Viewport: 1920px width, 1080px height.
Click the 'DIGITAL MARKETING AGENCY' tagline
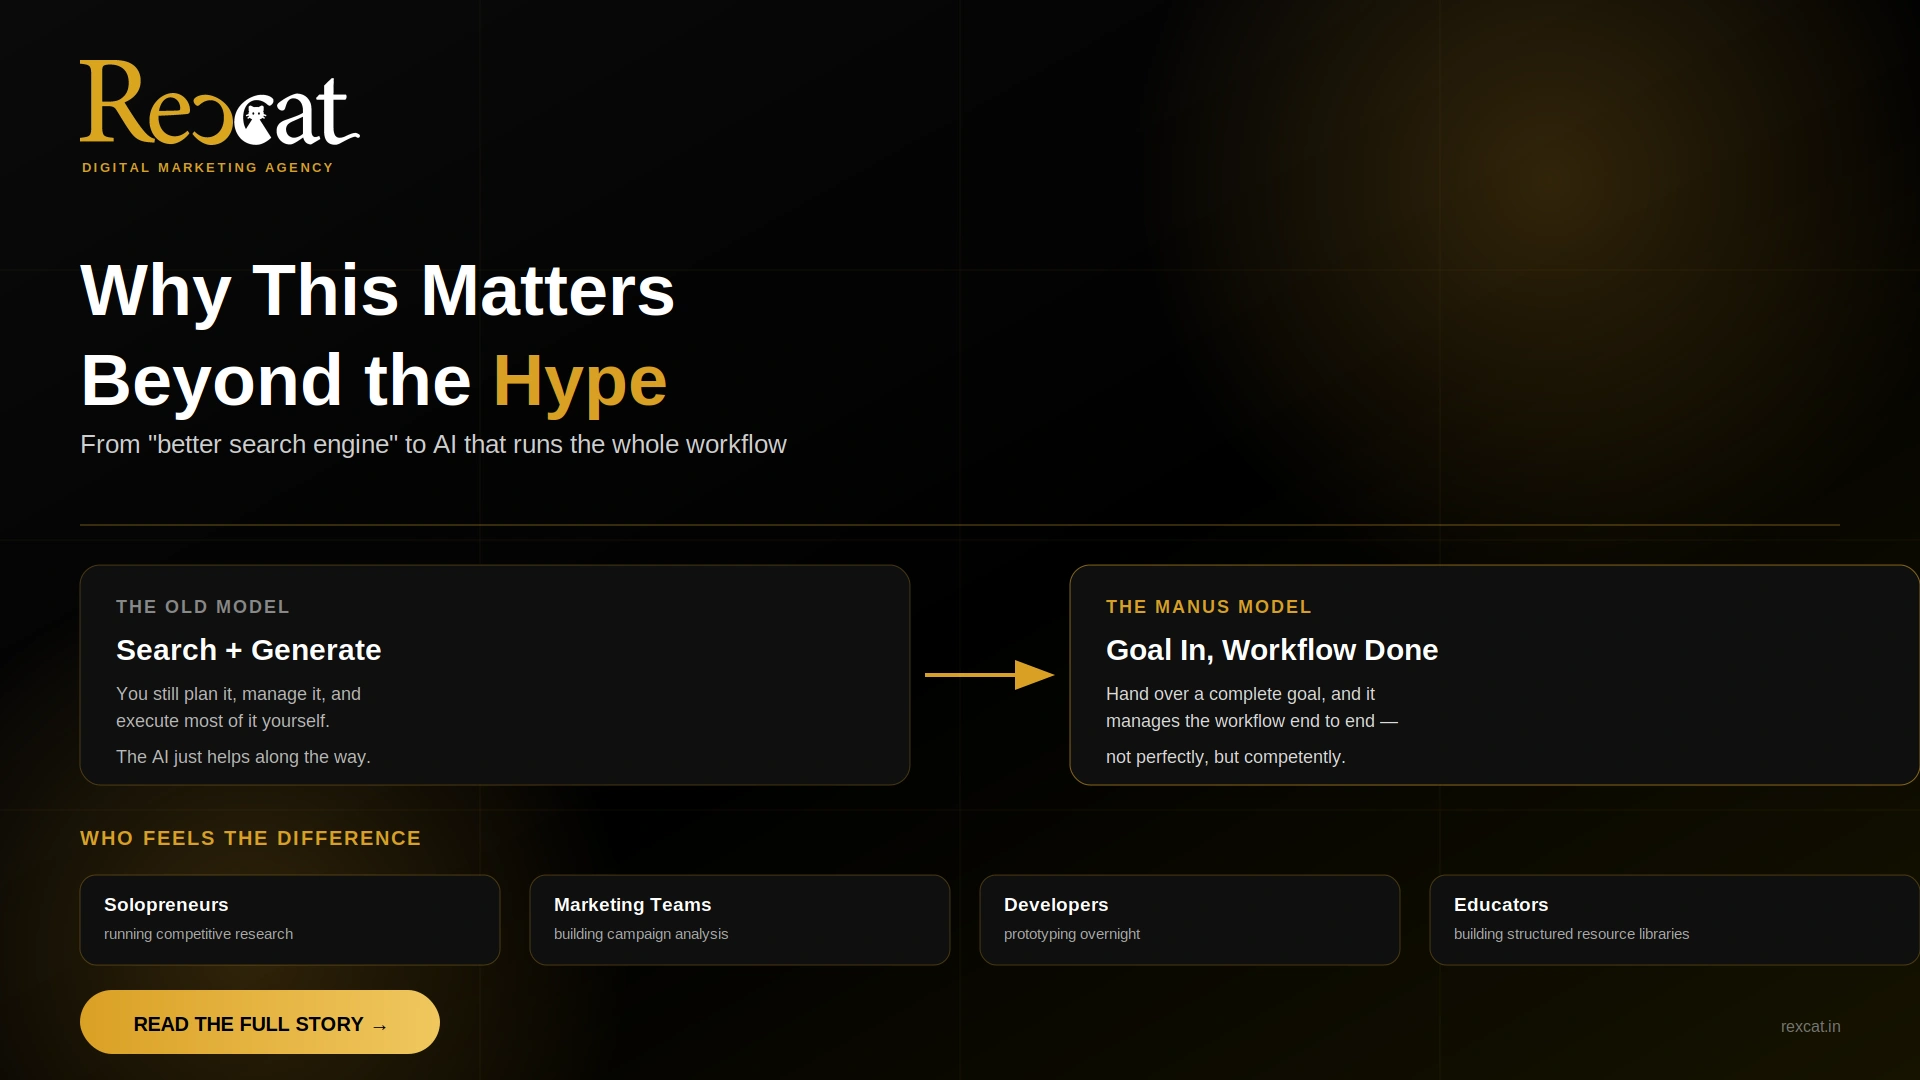208,168
